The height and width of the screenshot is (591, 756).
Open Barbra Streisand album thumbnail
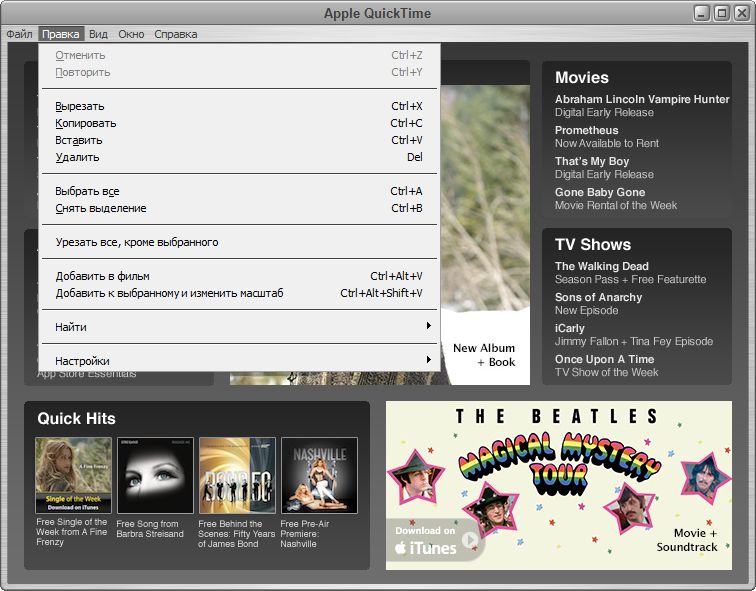(x=155, y=475)
